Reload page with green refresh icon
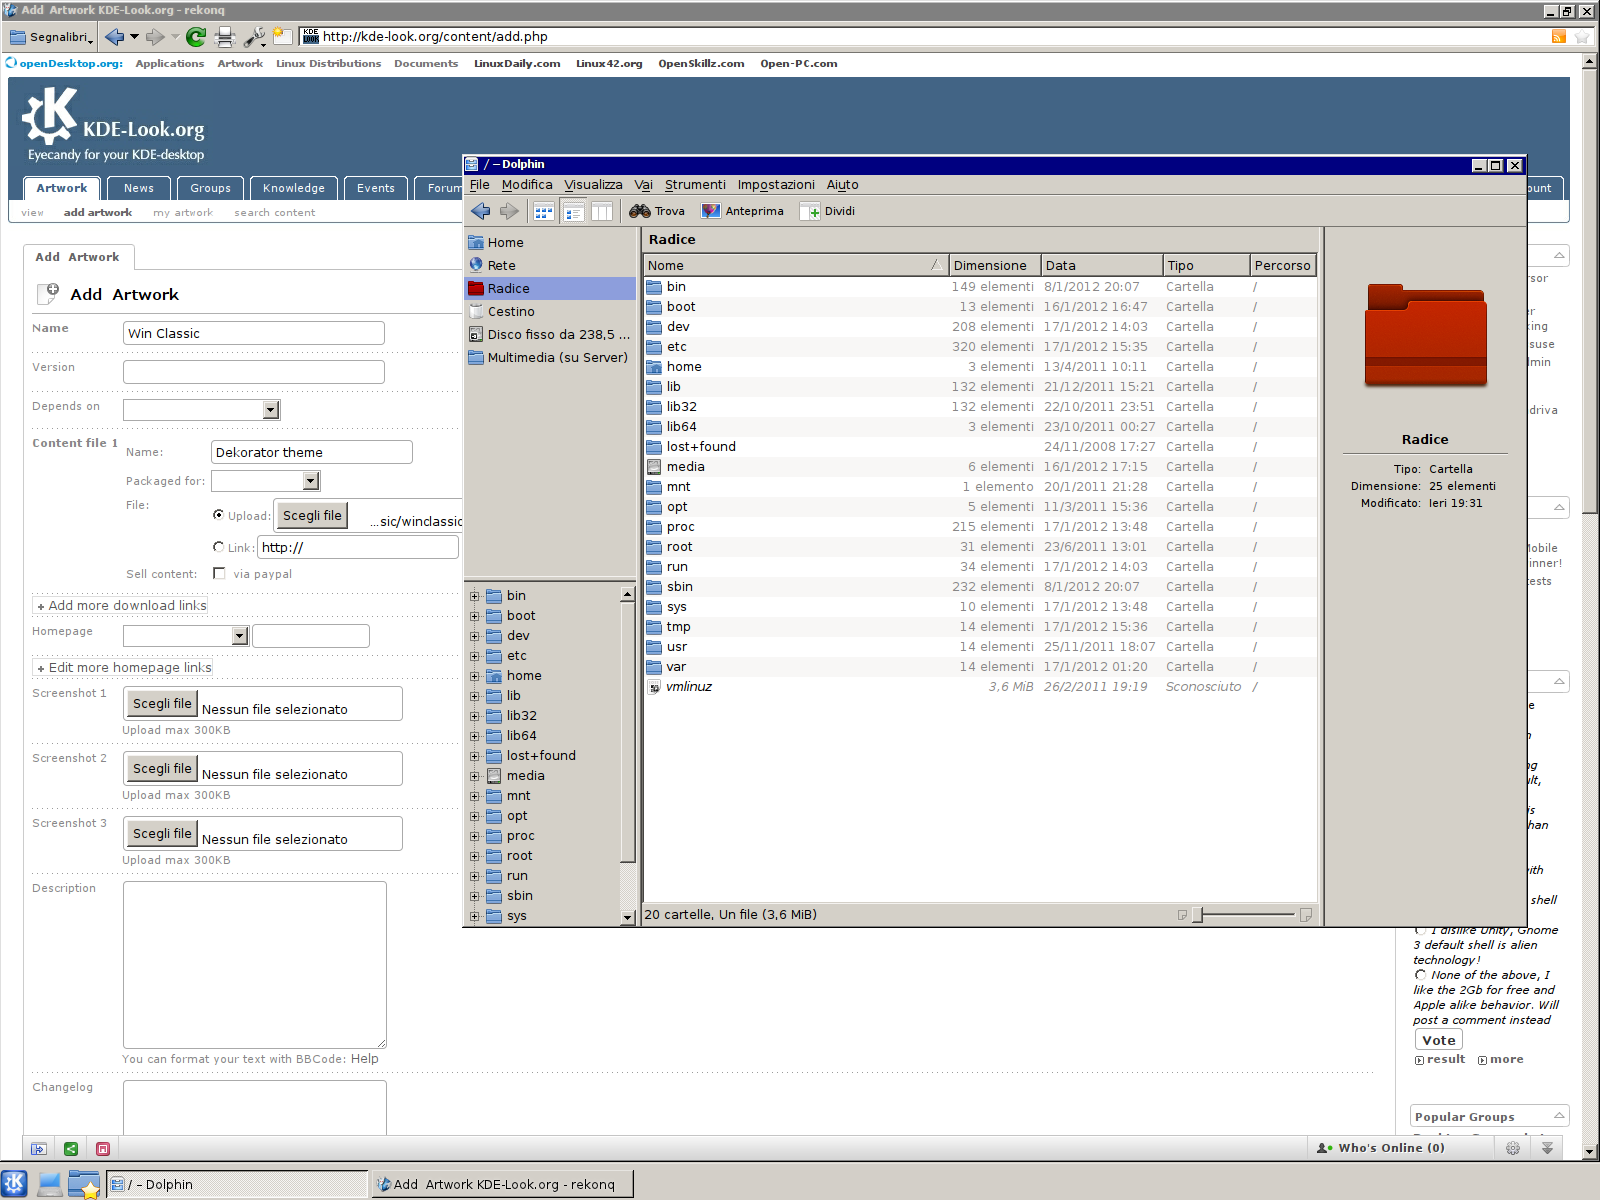This screenshot has width=1600, height=1200. pos(196,37)
